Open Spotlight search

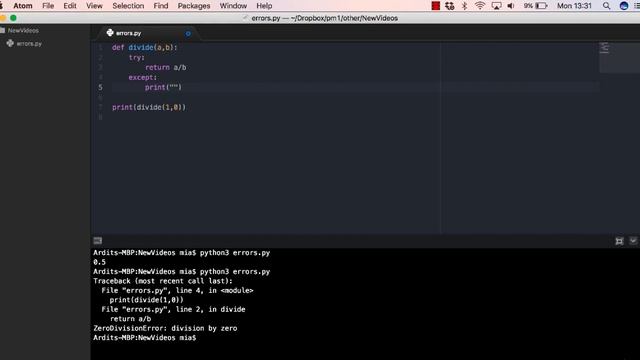(607, 6)
